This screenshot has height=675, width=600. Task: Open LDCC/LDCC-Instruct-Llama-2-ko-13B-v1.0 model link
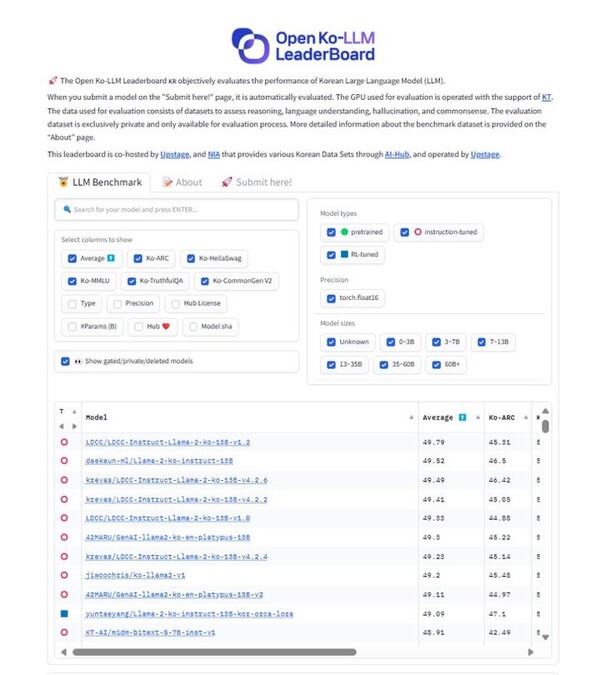(168, 518)
